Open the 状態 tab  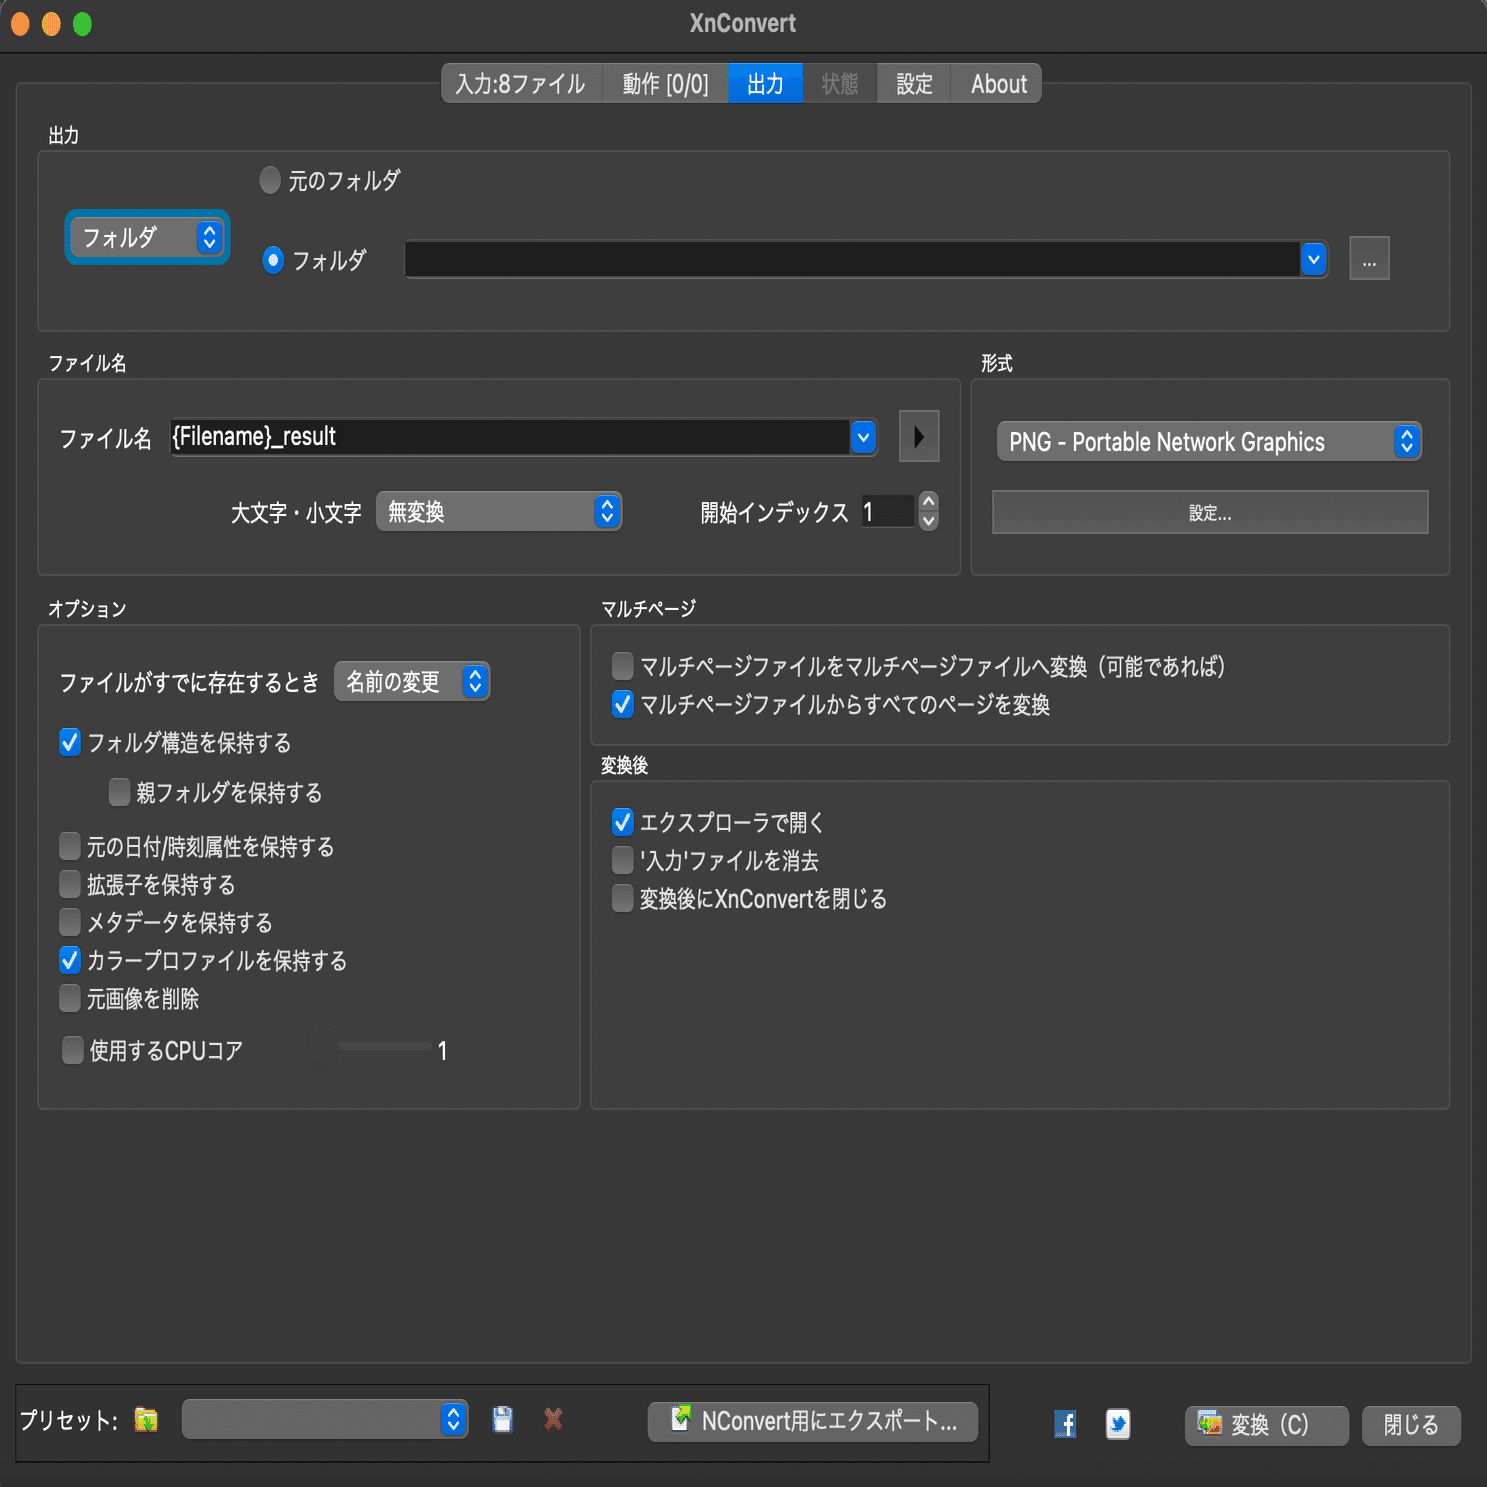click(840, 83)
